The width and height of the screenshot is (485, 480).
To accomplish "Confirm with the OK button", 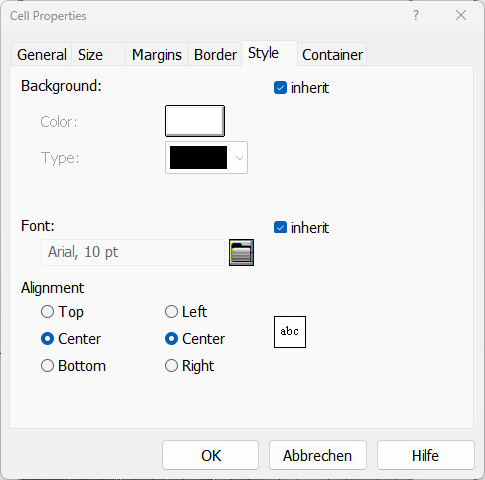I will point(211,455).
